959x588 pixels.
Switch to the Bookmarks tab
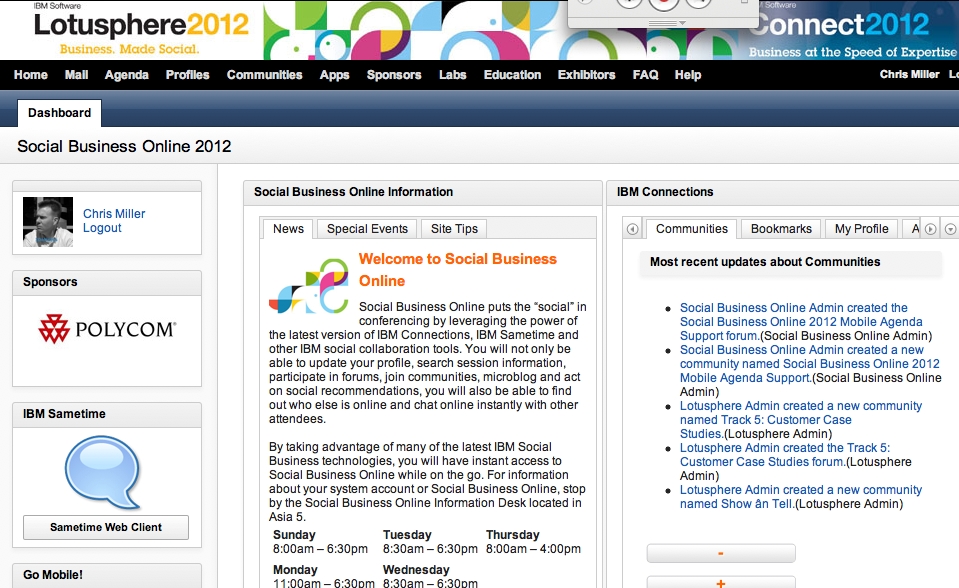click(x=780, y=228)
